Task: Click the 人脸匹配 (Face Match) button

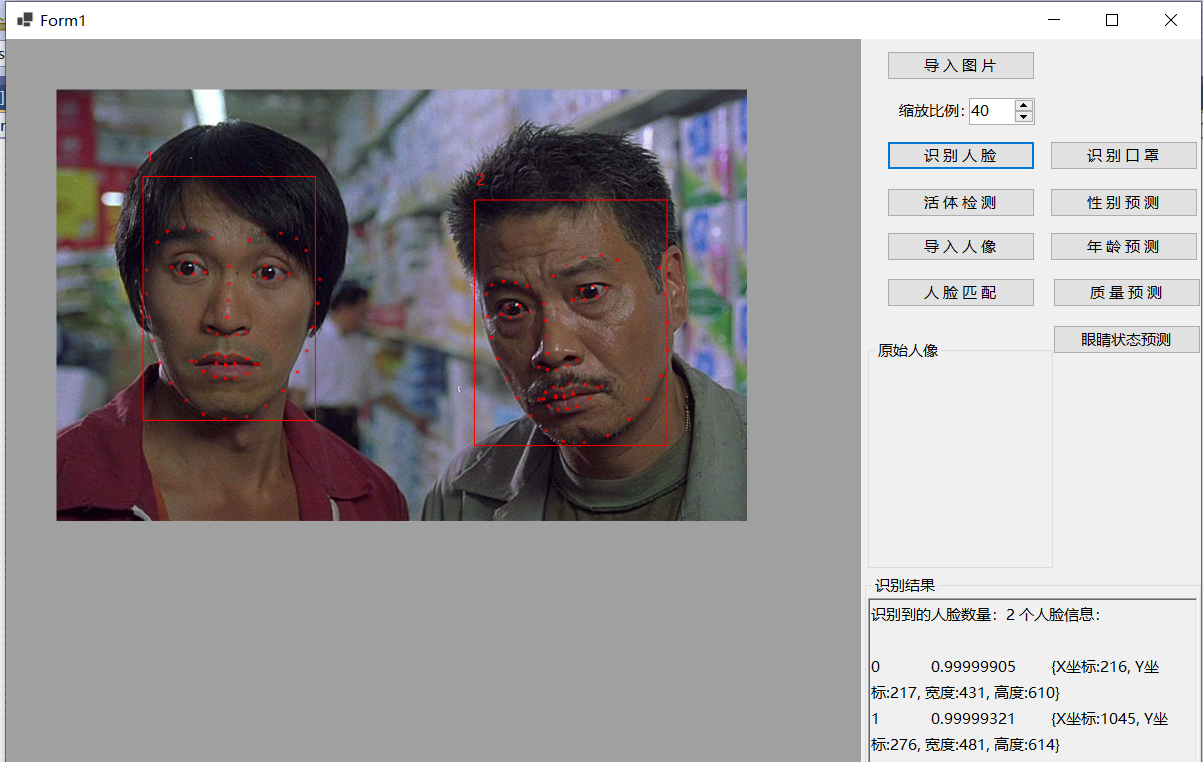Action: pyautogui.click(x=960, y=292)
